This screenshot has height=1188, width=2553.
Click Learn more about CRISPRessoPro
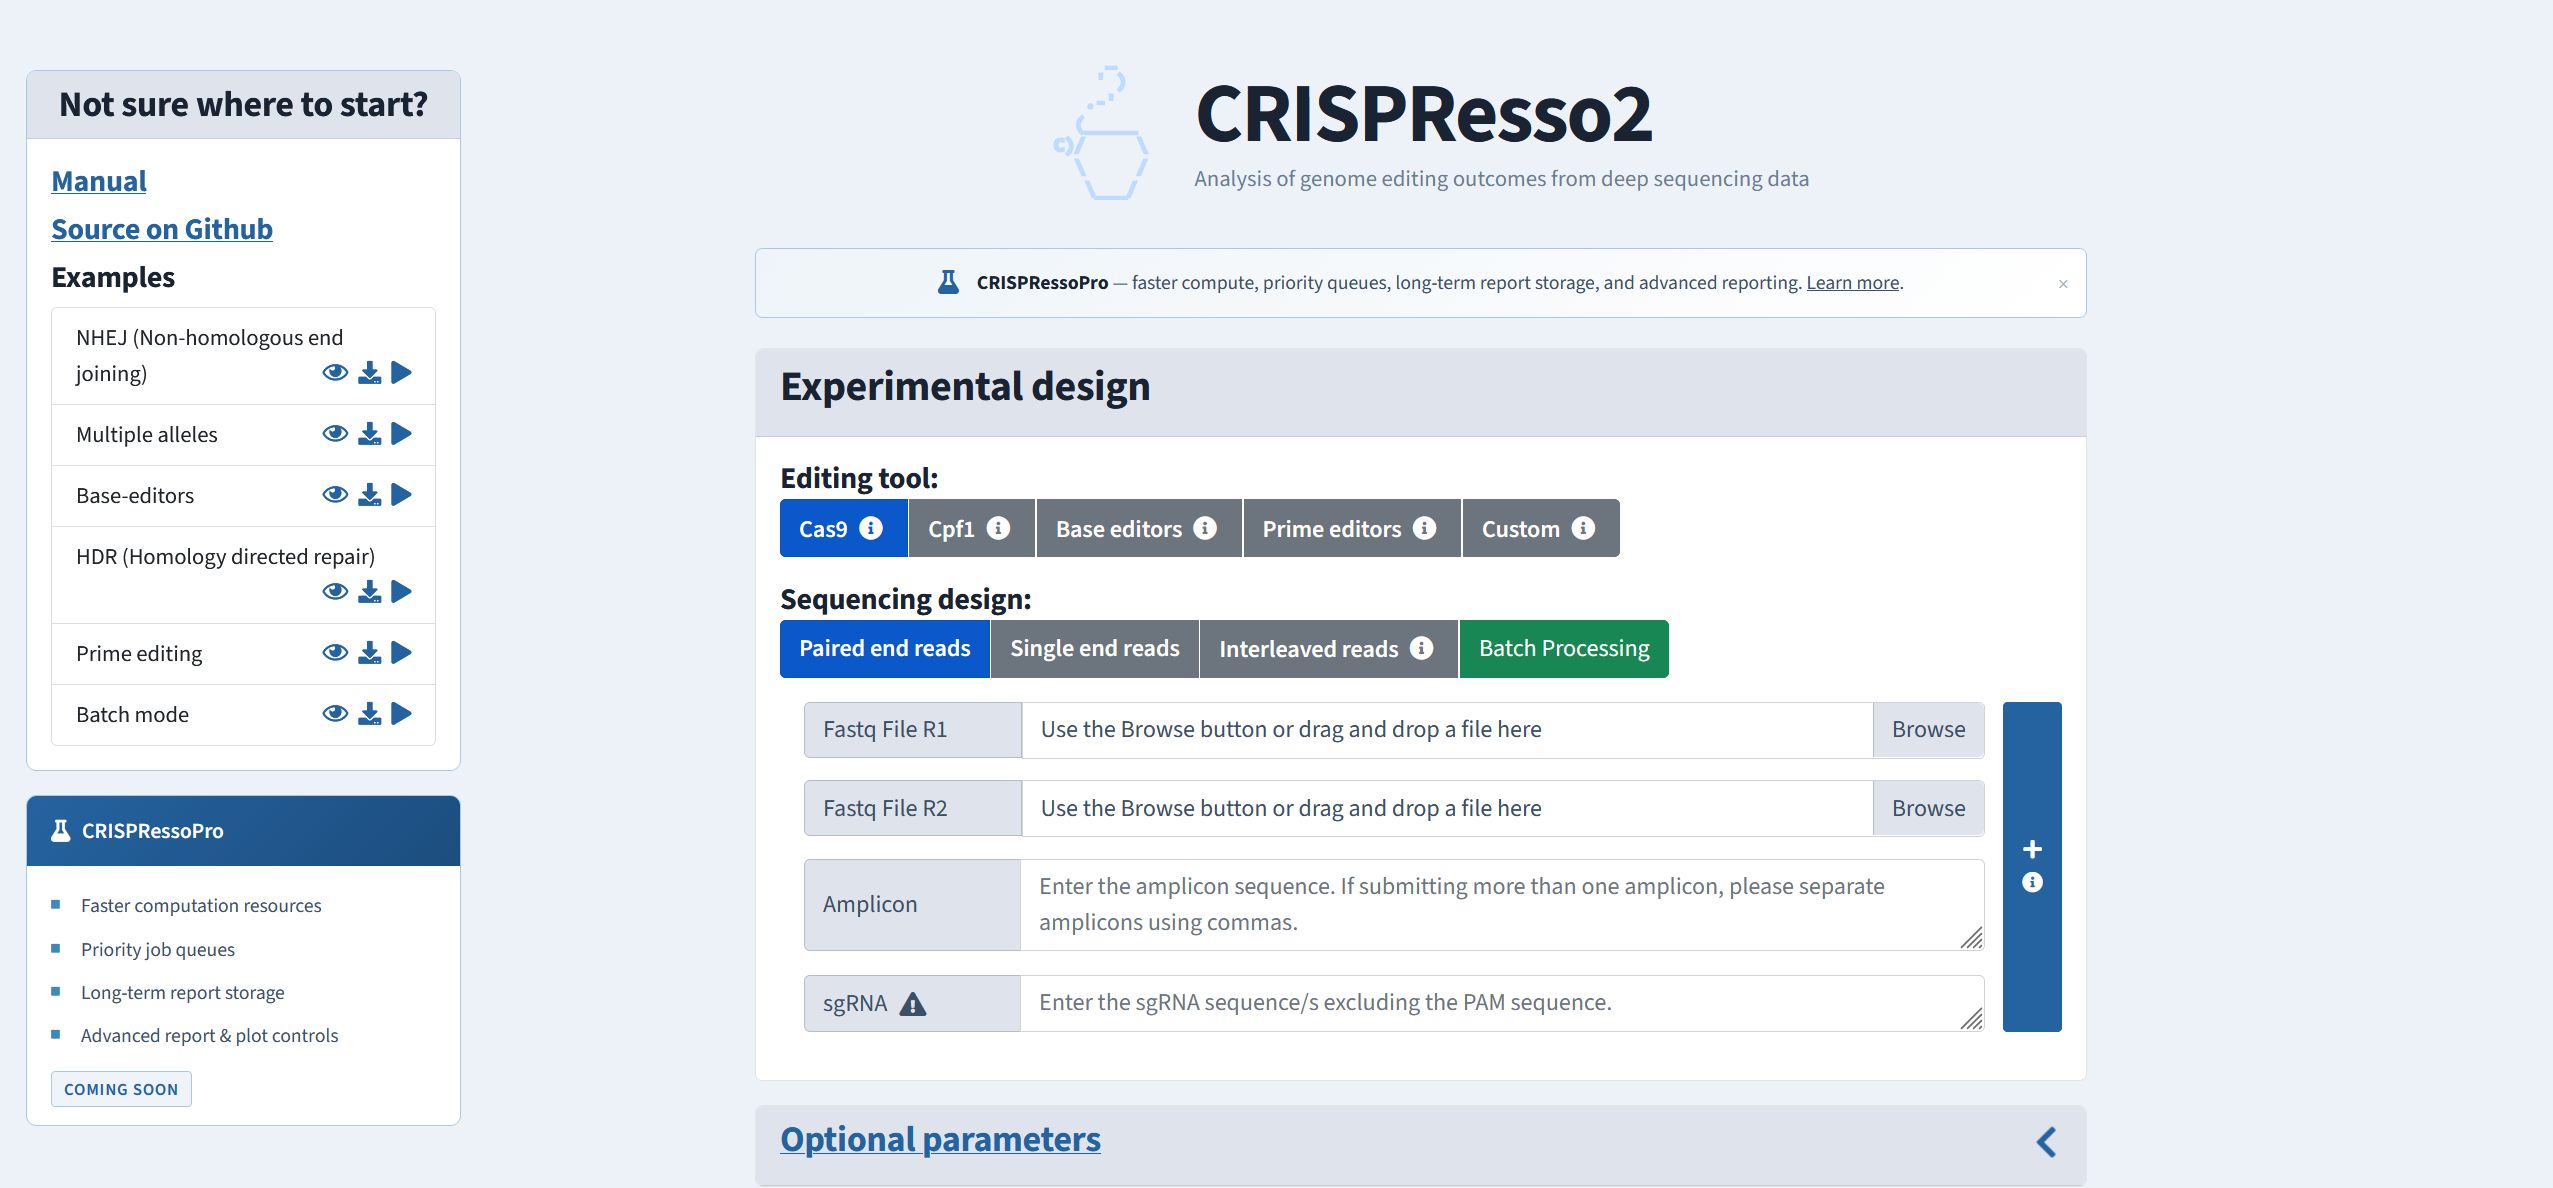click(1852, 281)
